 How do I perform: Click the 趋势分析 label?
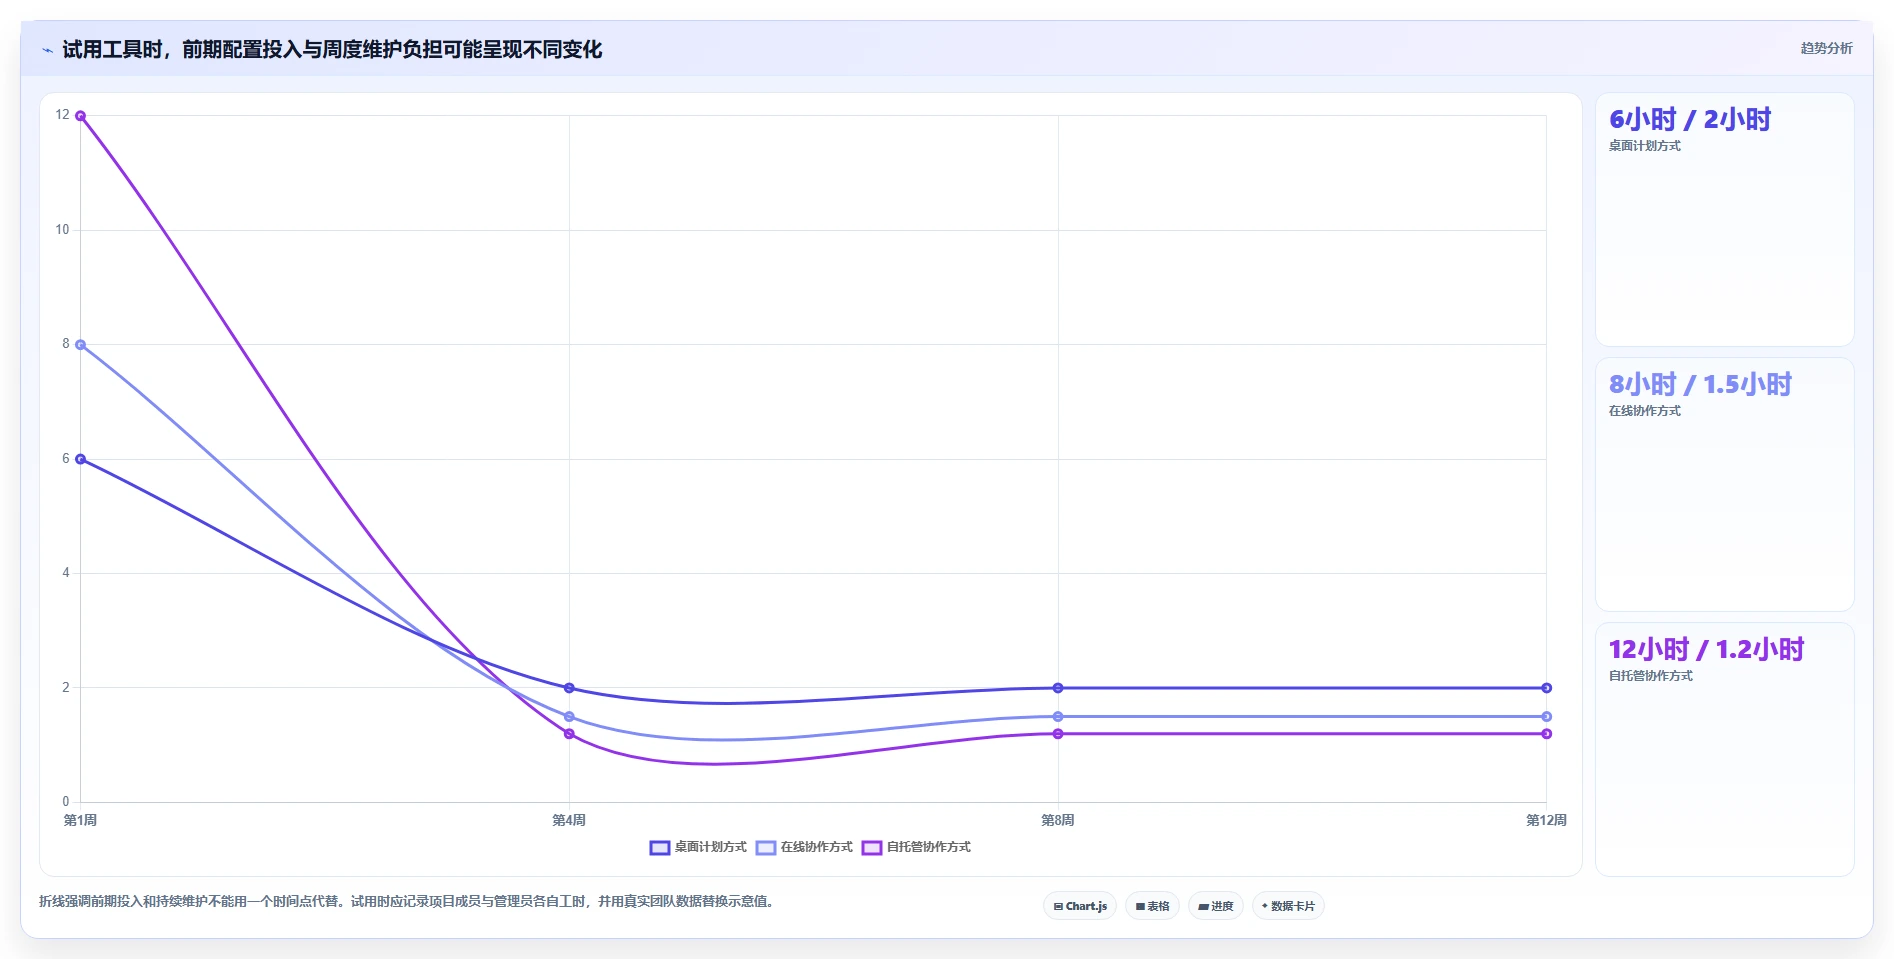pyautogui.click(x=1826, y=48)
